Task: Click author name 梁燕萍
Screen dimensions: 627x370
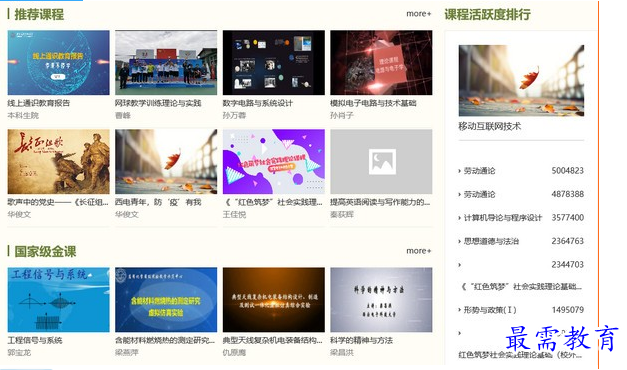Action: click(127, 353)
